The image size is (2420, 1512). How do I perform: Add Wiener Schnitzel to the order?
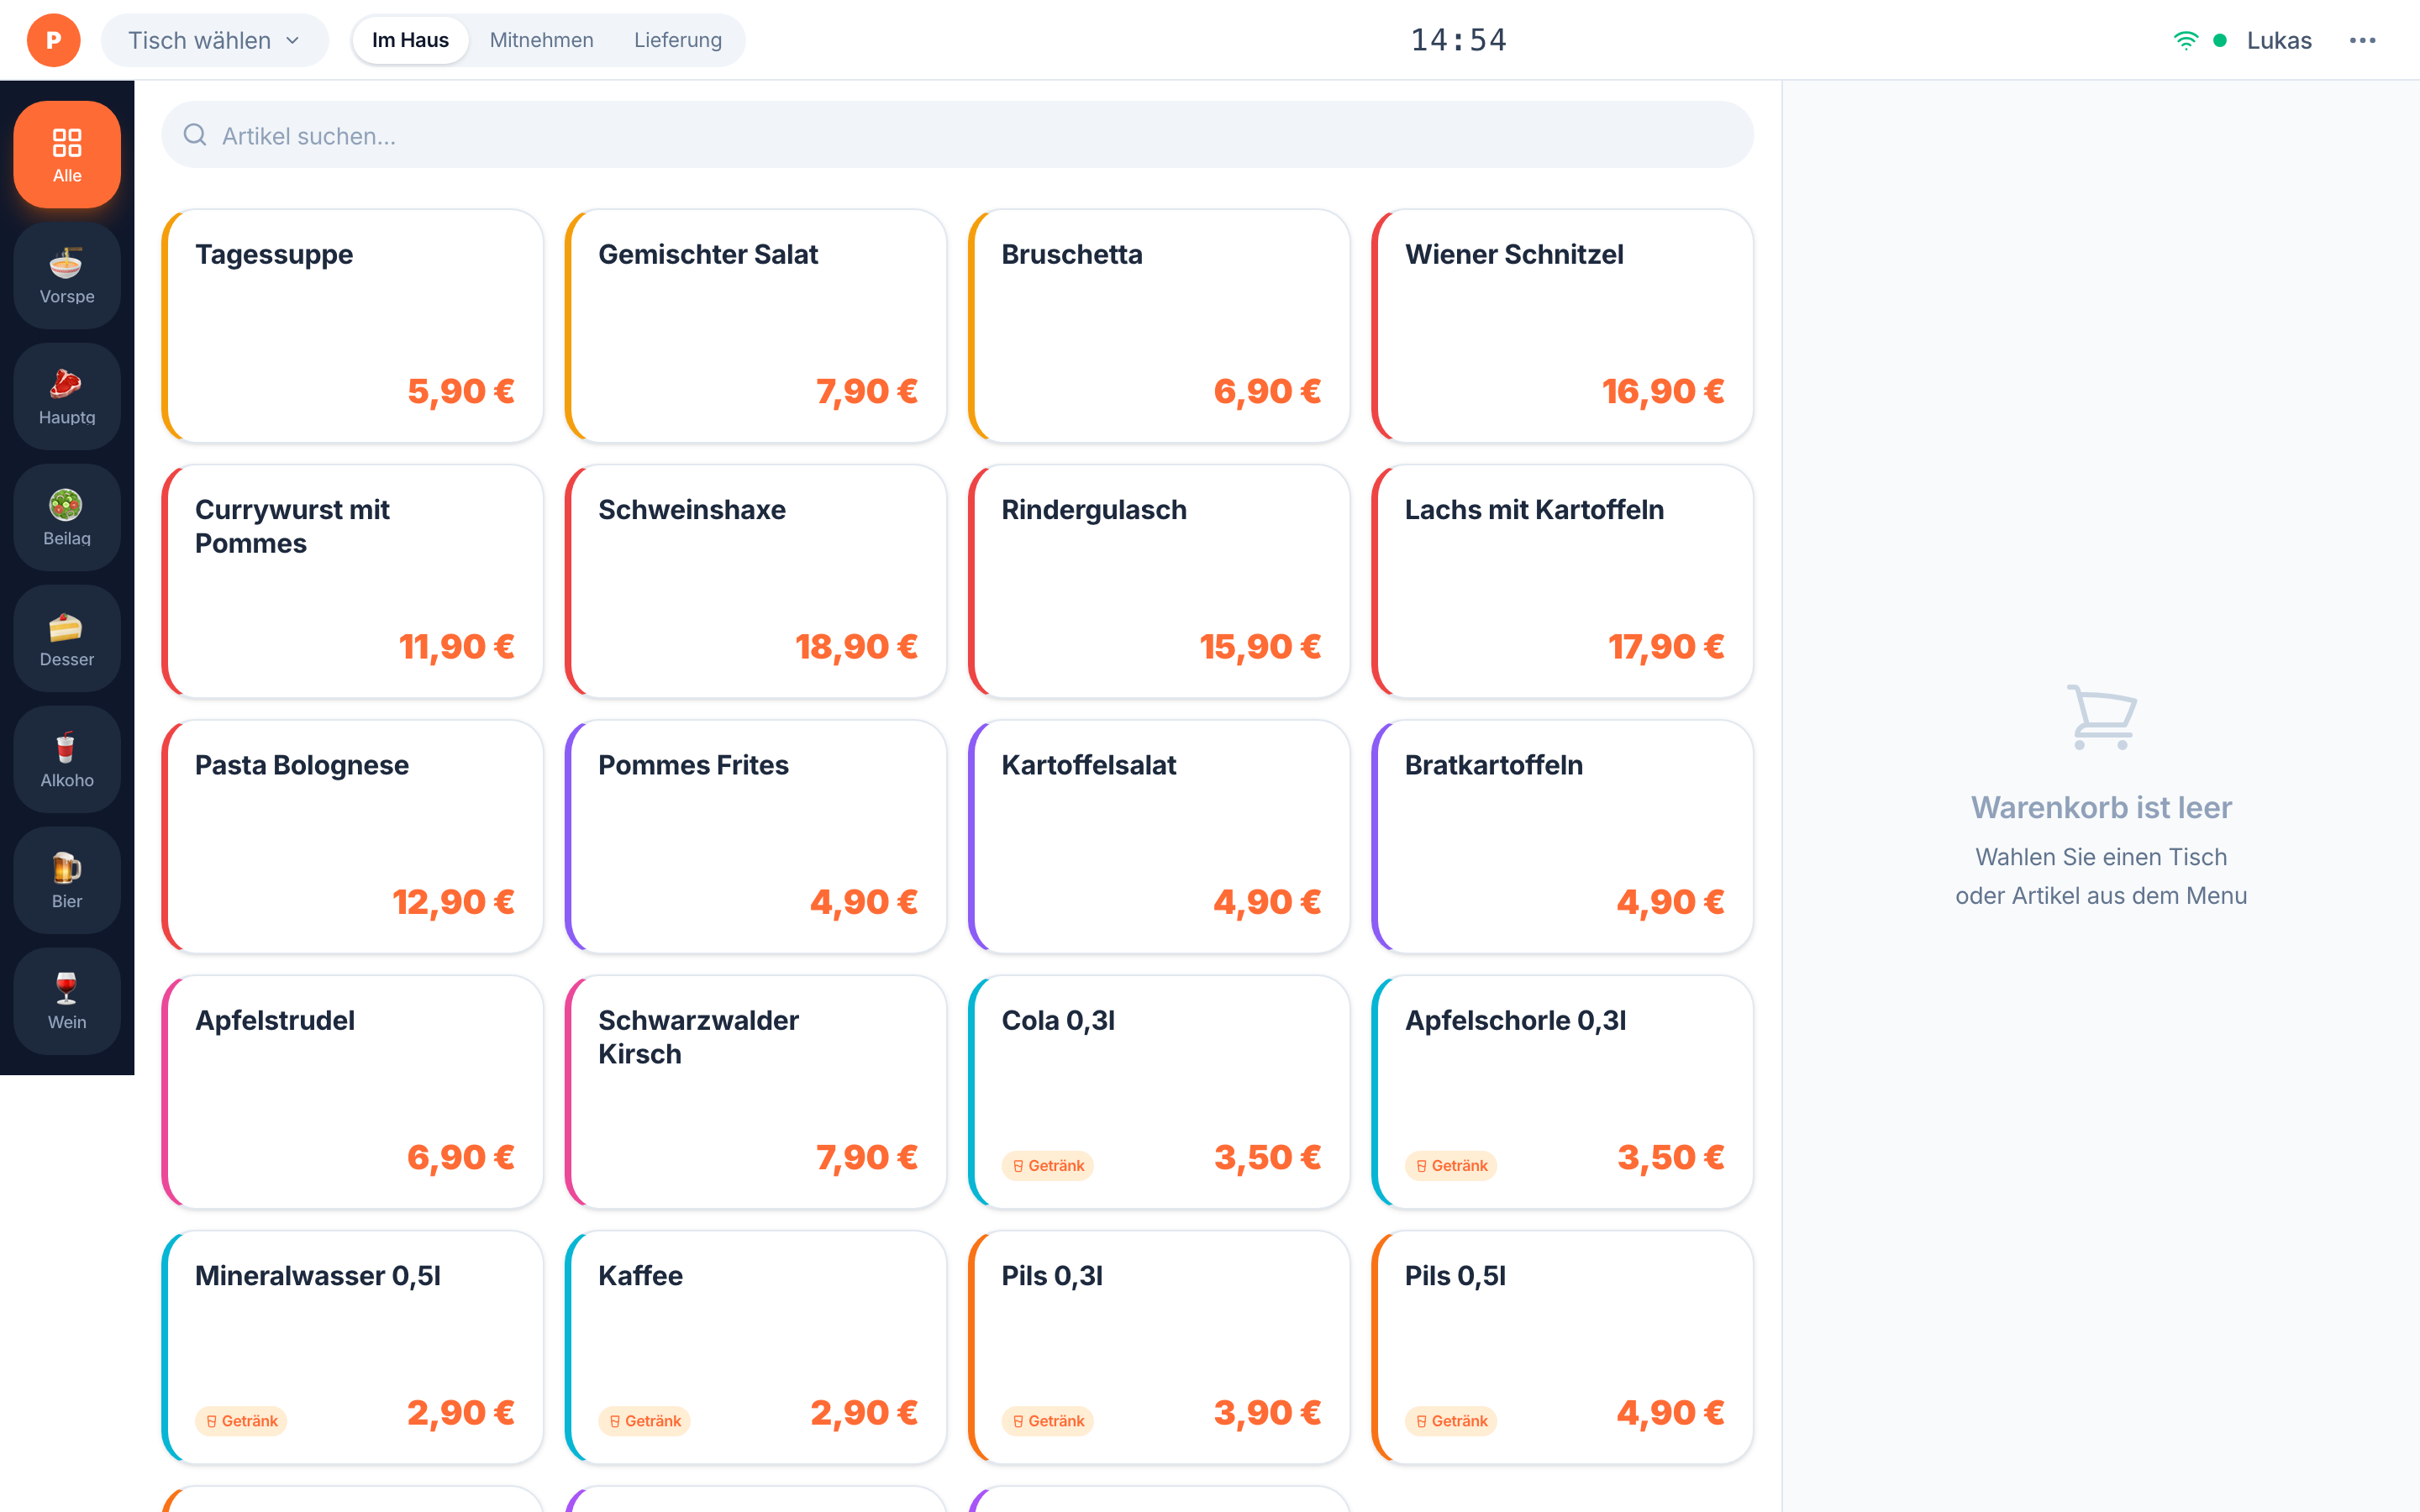(x=1562, y=326)
